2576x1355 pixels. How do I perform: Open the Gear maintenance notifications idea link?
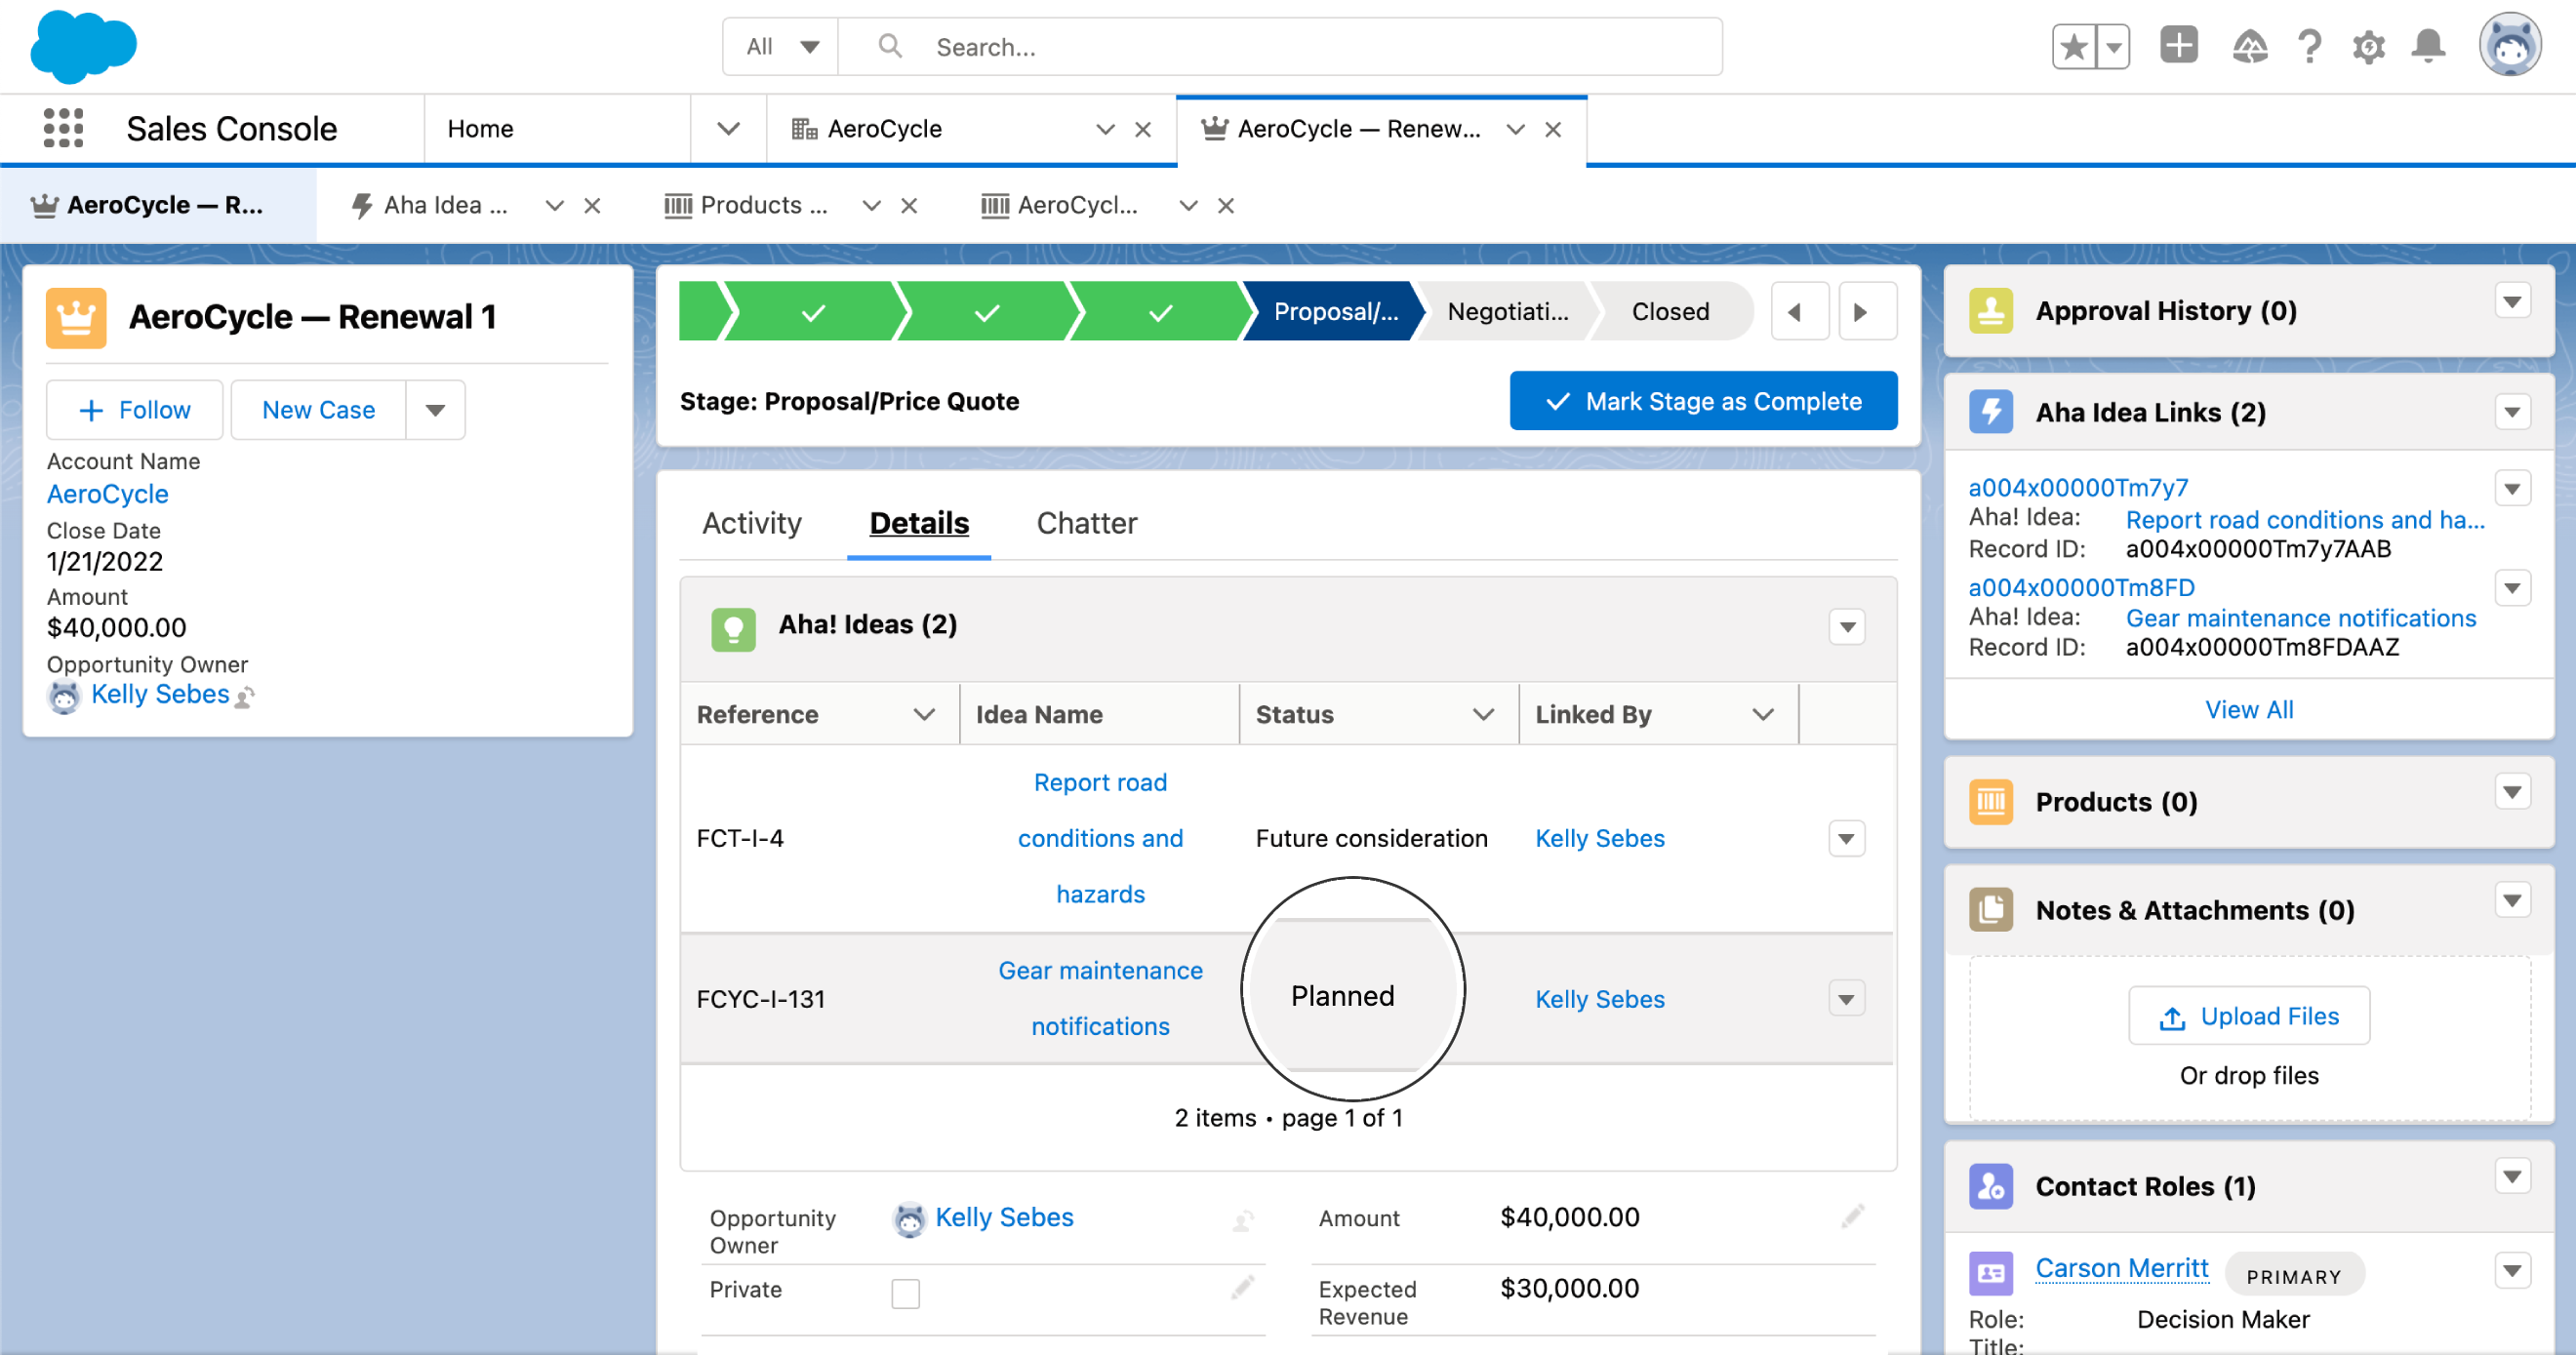[2300, 618]
